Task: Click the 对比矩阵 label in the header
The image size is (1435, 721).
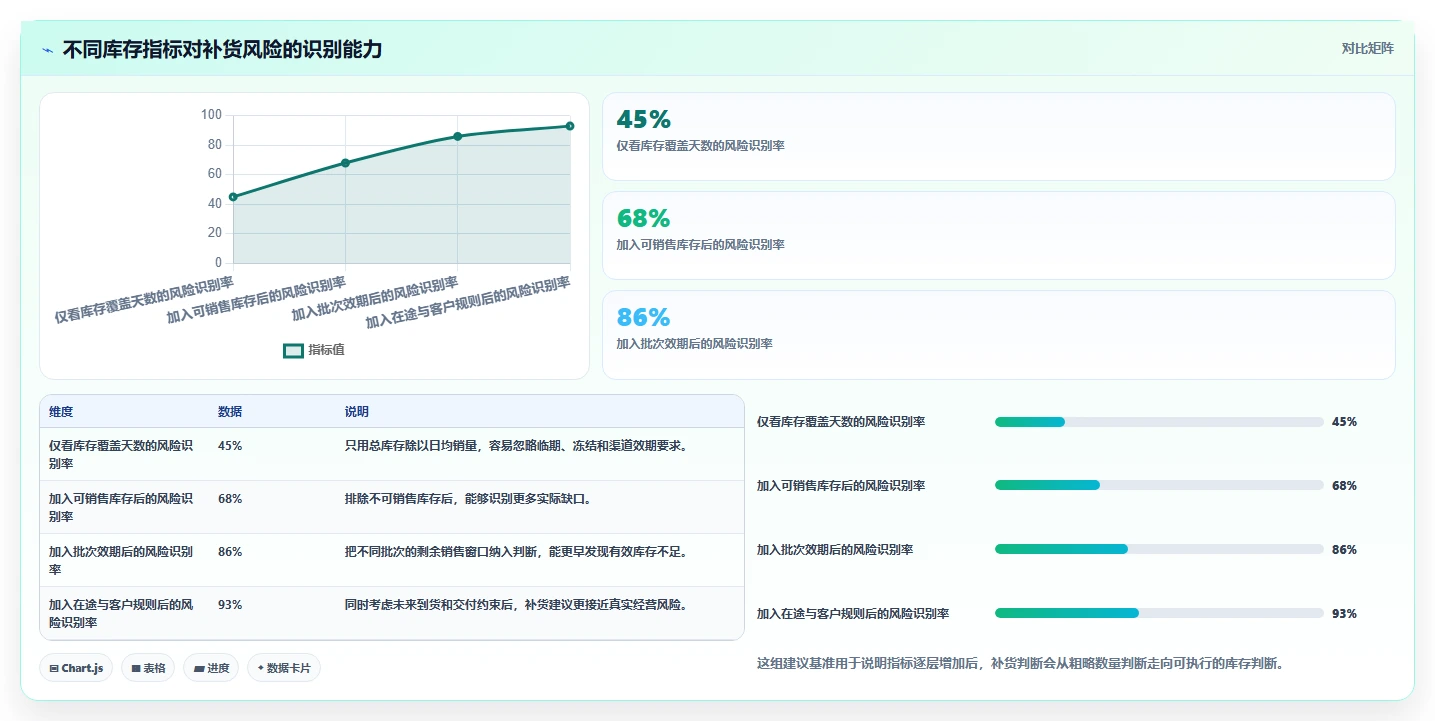Action: coord(1367,48)
